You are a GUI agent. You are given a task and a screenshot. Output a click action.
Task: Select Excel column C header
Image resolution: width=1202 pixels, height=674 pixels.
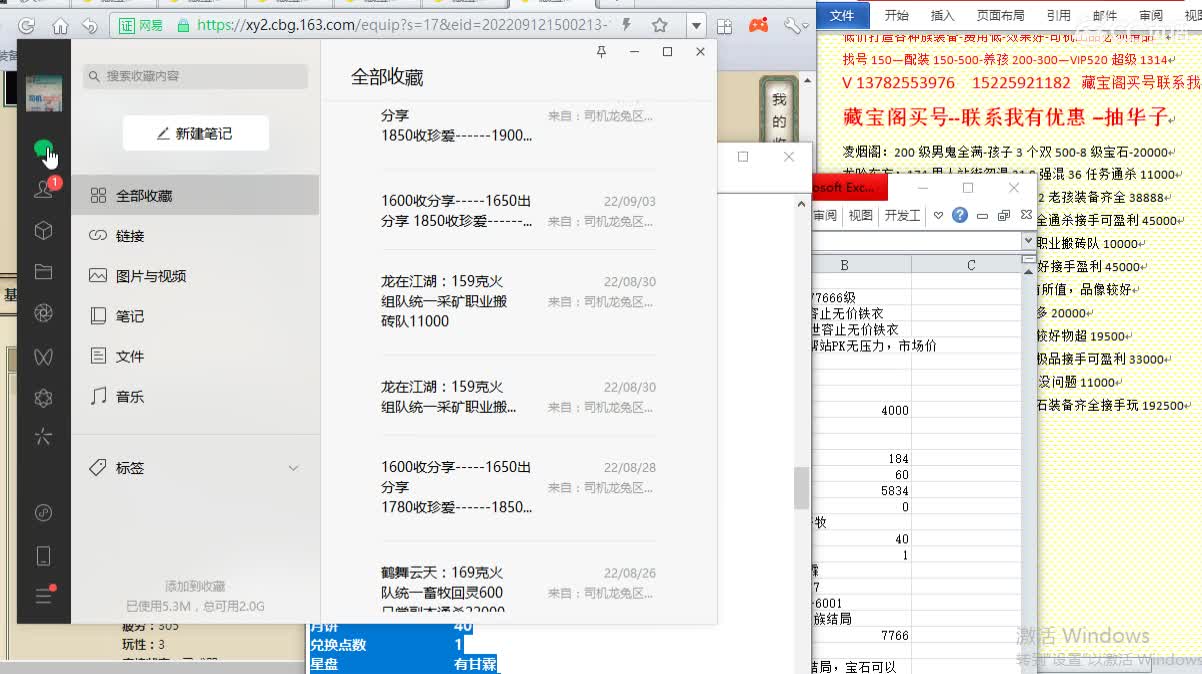click(x=971, y=265)
